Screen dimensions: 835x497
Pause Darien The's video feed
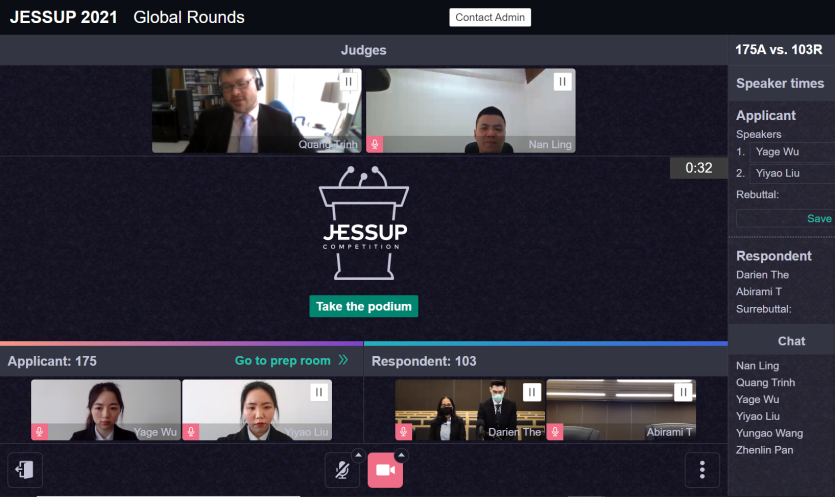click(x=532, y=392)
